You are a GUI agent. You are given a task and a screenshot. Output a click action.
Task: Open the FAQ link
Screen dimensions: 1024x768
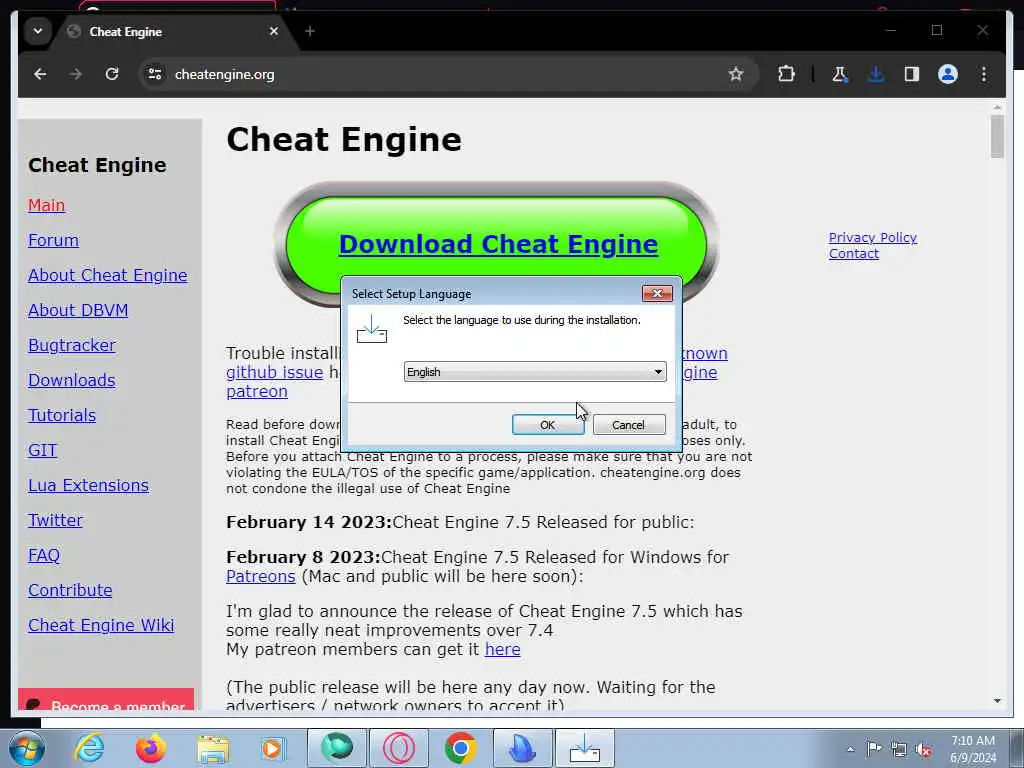click(44, 555)
